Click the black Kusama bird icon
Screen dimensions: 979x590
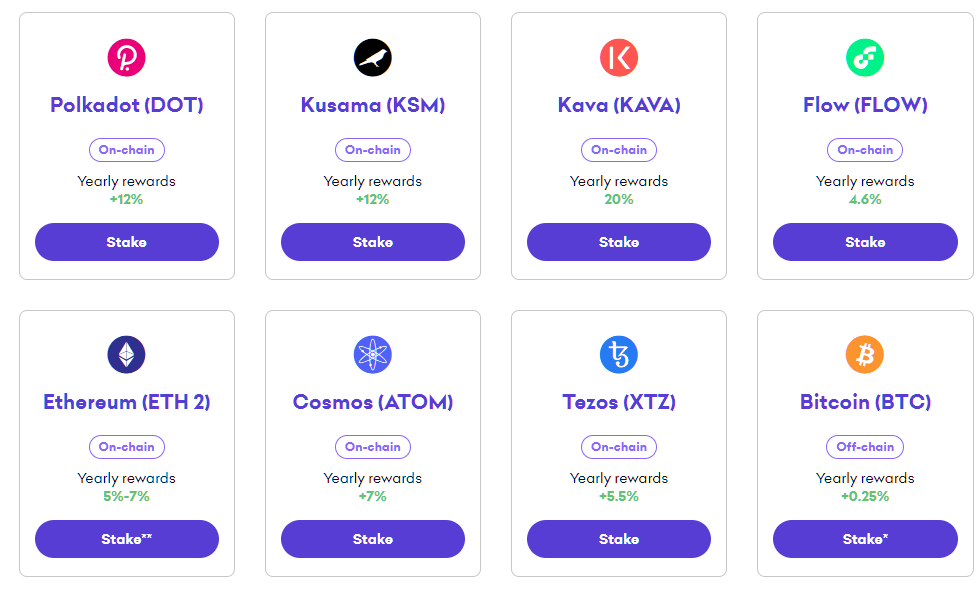pyautogui.click(x=373, y=57)
